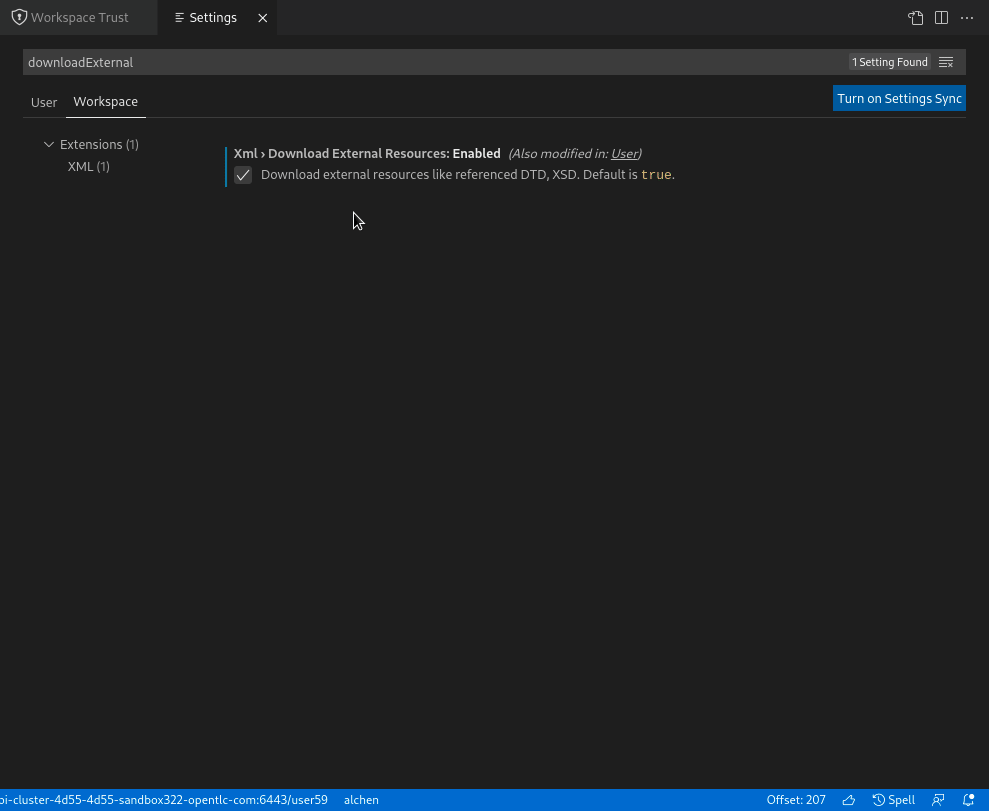Screen dimensions: 989x811
Task: Click inside the downloadExternal search field
Action: pyautogui.click(x=400, y=62)
